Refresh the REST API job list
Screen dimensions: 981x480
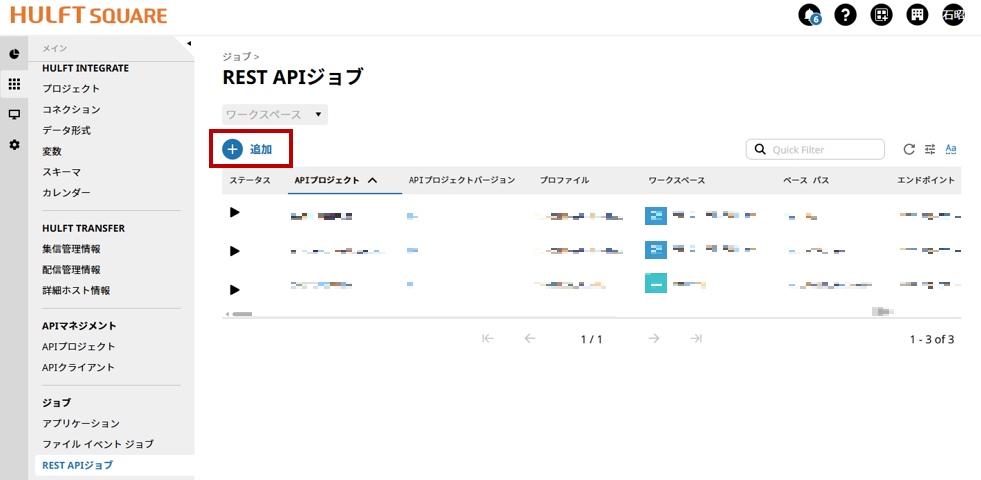point(909,150)
